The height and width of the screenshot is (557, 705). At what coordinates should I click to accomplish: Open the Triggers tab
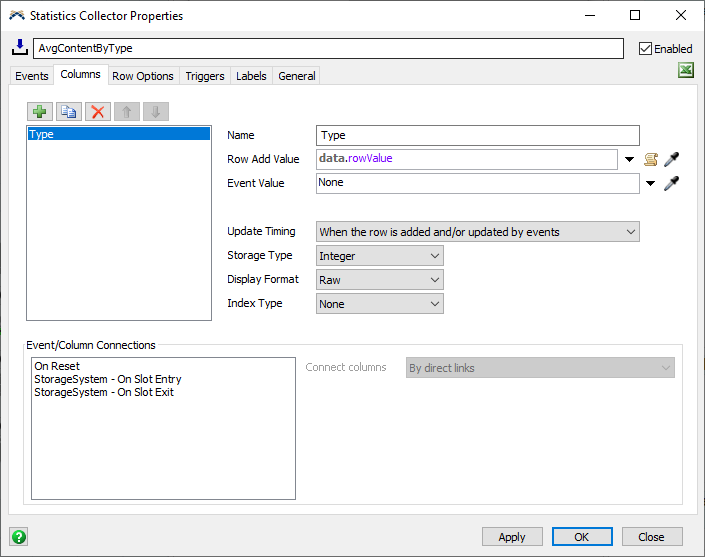(x=205, y=76)
